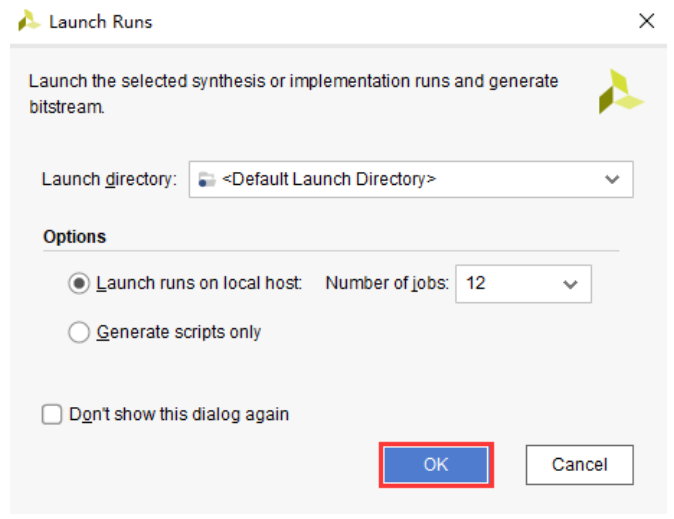Image resolution: width=674 pixels, height=519 pixels.
Task: Click the 'Launch runs on local host' label text
Action: [199, 283]
